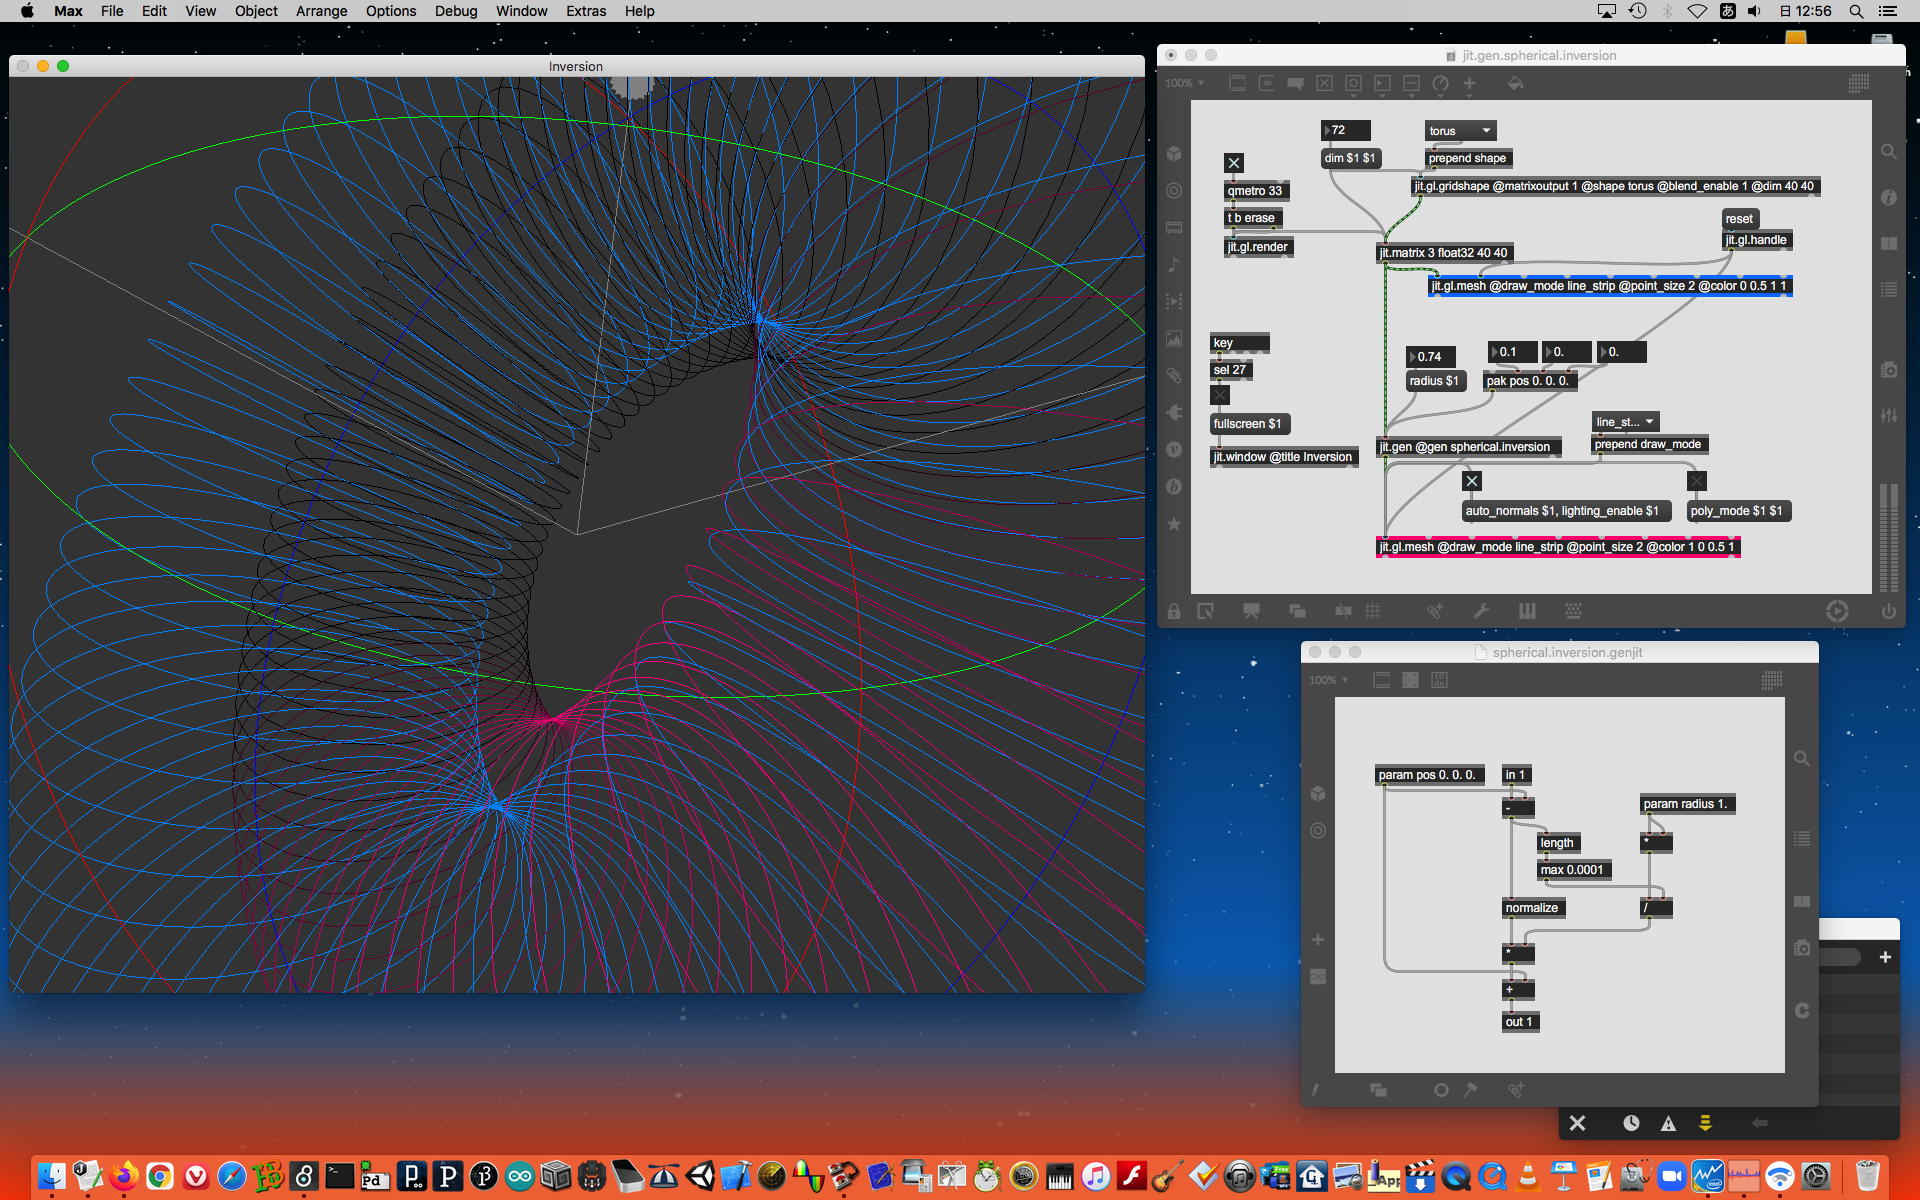Open the inspector info icon

point(1888,198)
